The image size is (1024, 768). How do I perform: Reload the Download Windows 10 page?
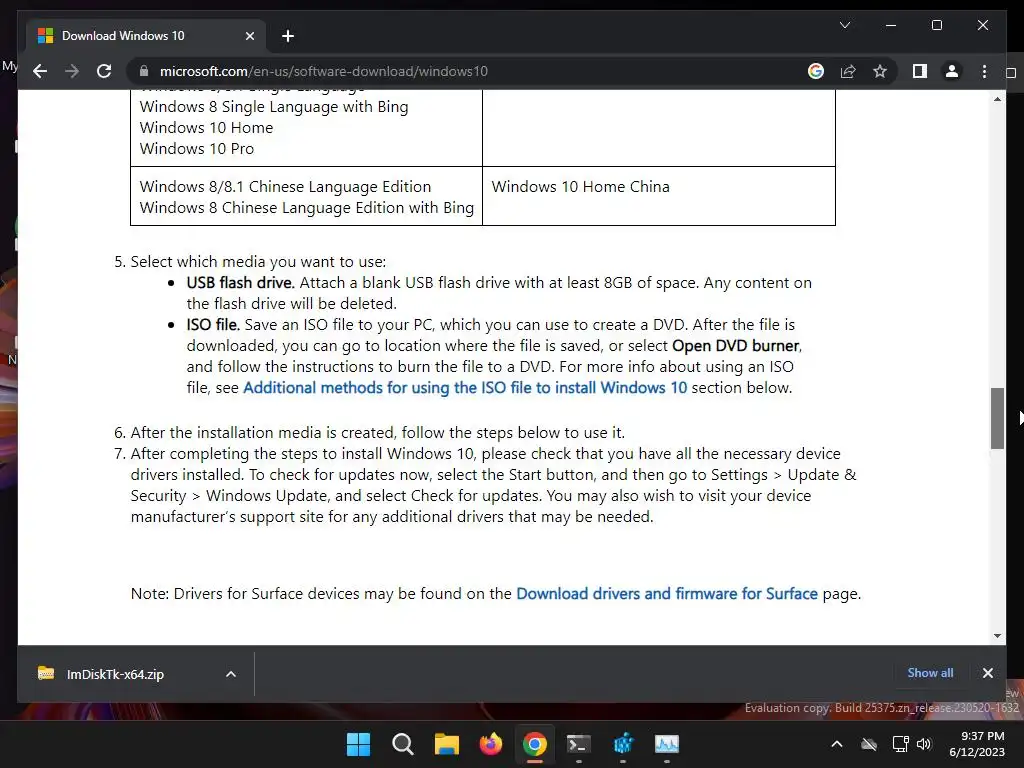pos(104,71)
